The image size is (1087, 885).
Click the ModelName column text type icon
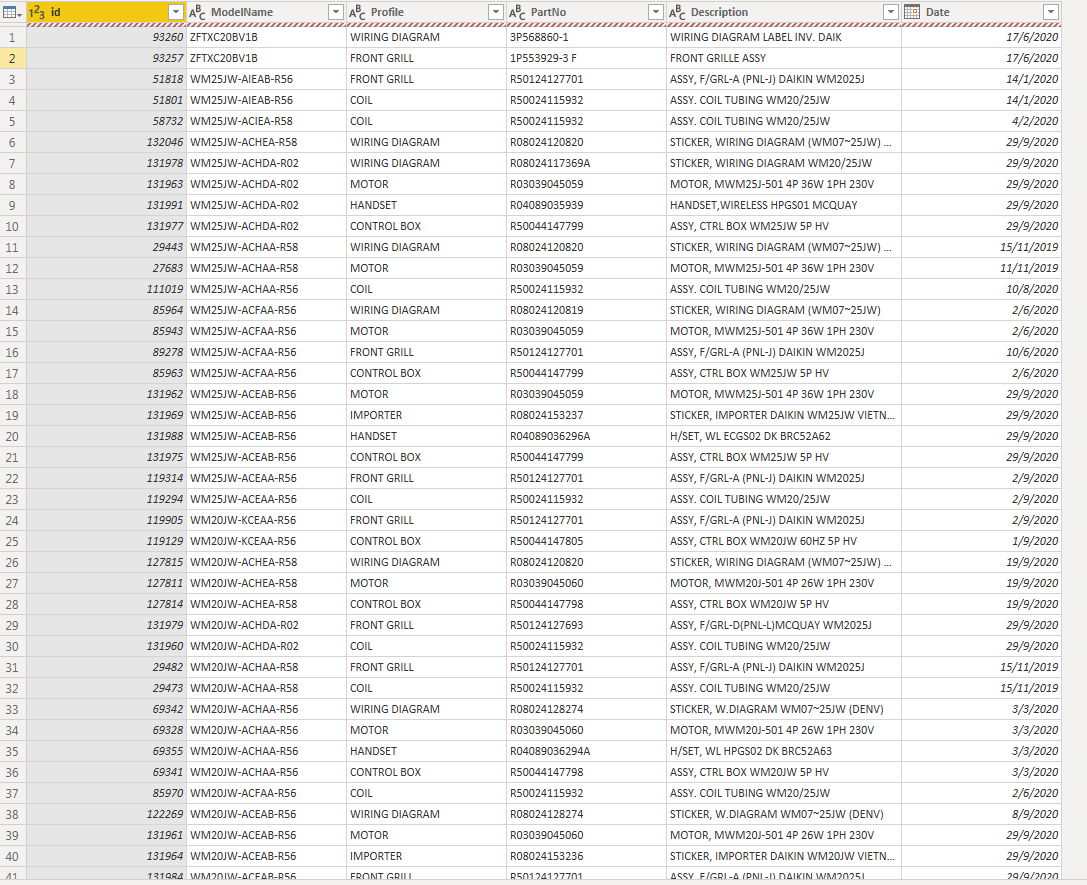pos(197,12)
